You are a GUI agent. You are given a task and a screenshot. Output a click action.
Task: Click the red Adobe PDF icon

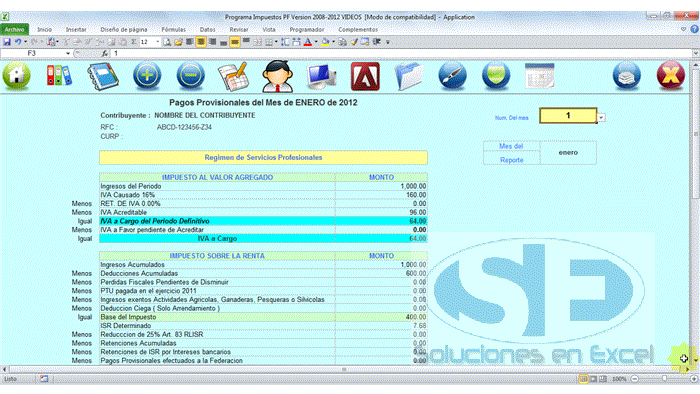coord(365,76)
